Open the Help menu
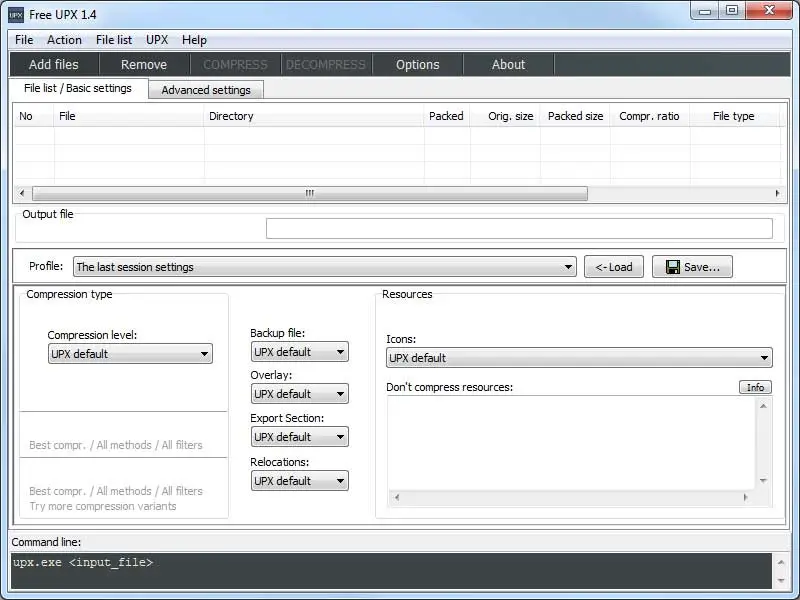 point(194,40)
